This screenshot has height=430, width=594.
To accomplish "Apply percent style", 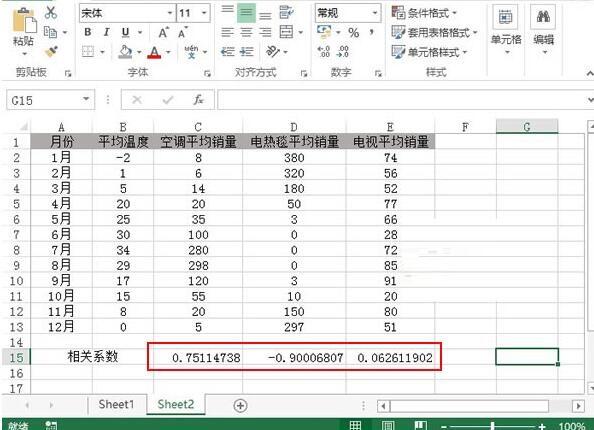I will (x=354, y=33).
